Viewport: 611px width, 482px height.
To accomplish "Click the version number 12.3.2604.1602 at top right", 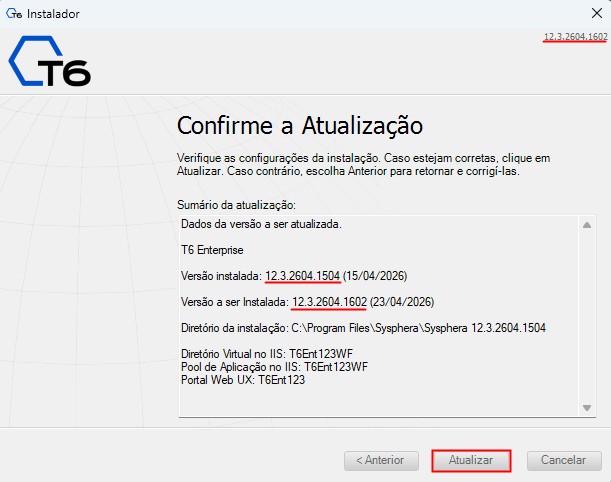I will pyautogui.click(x=576, y=37).
